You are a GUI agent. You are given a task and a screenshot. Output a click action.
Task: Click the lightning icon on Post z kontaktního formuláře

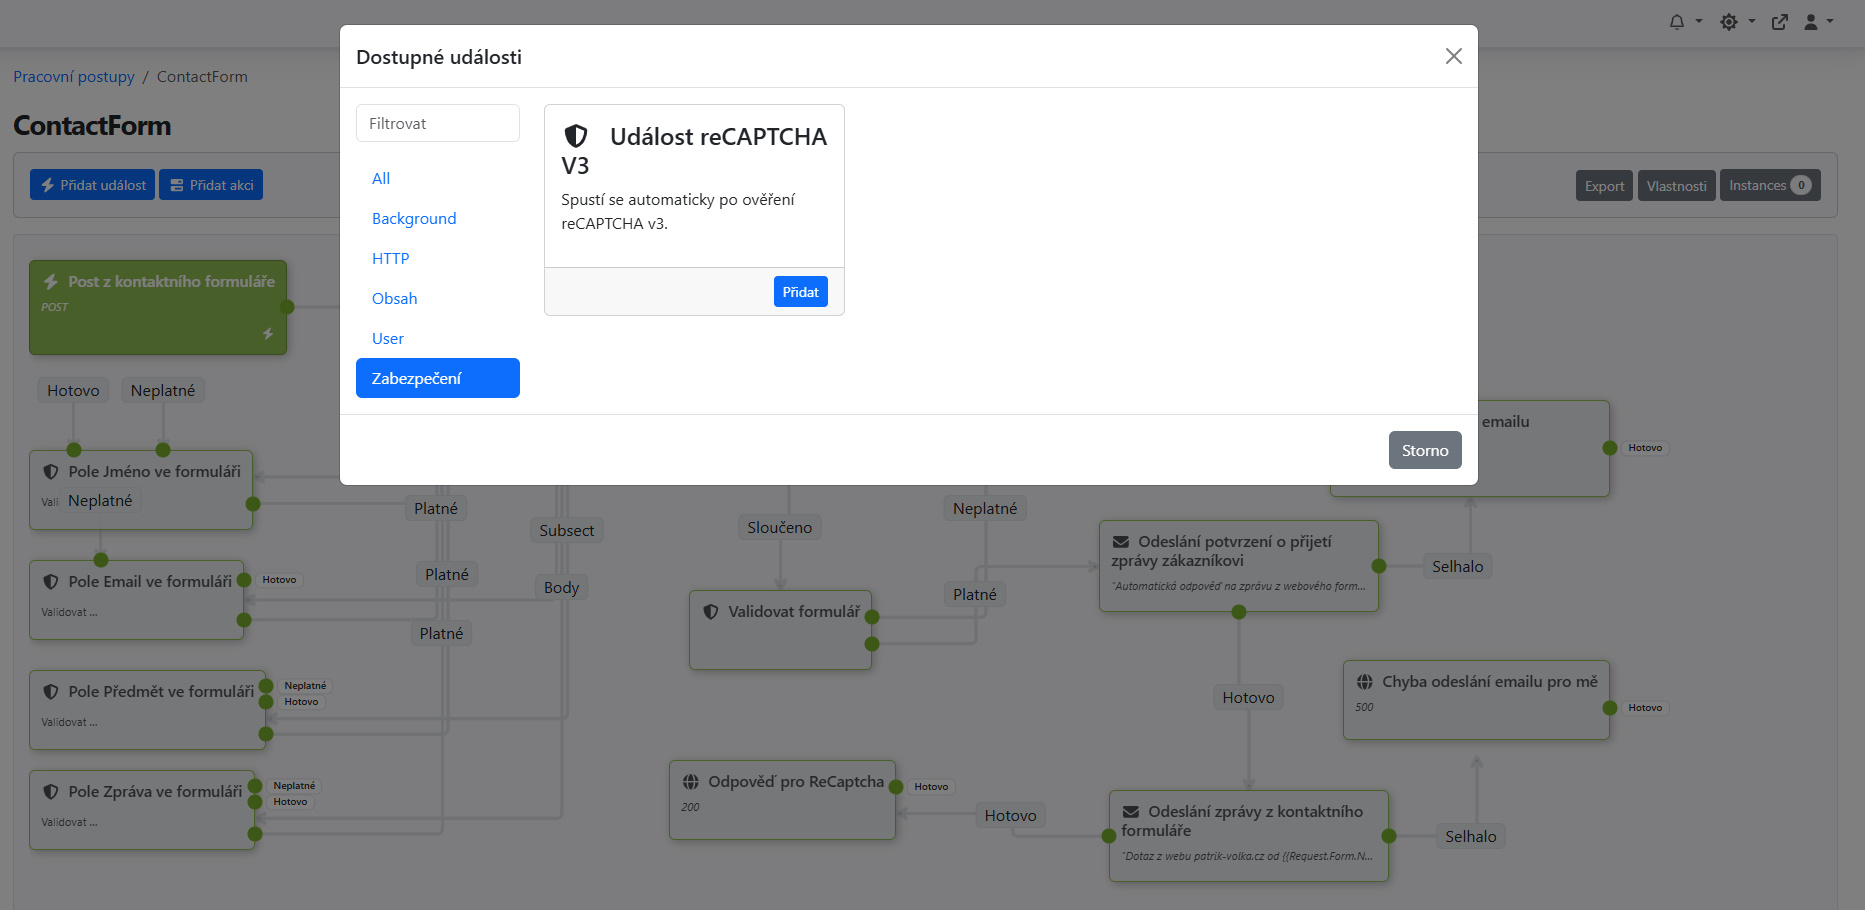51,282
